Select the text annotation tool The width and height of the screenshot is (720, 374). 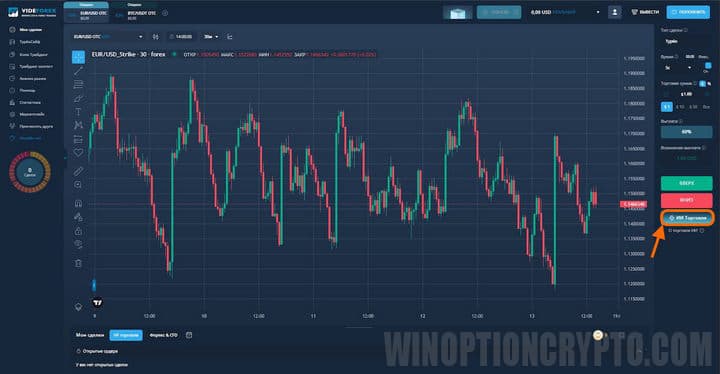(x=79, y=112)
